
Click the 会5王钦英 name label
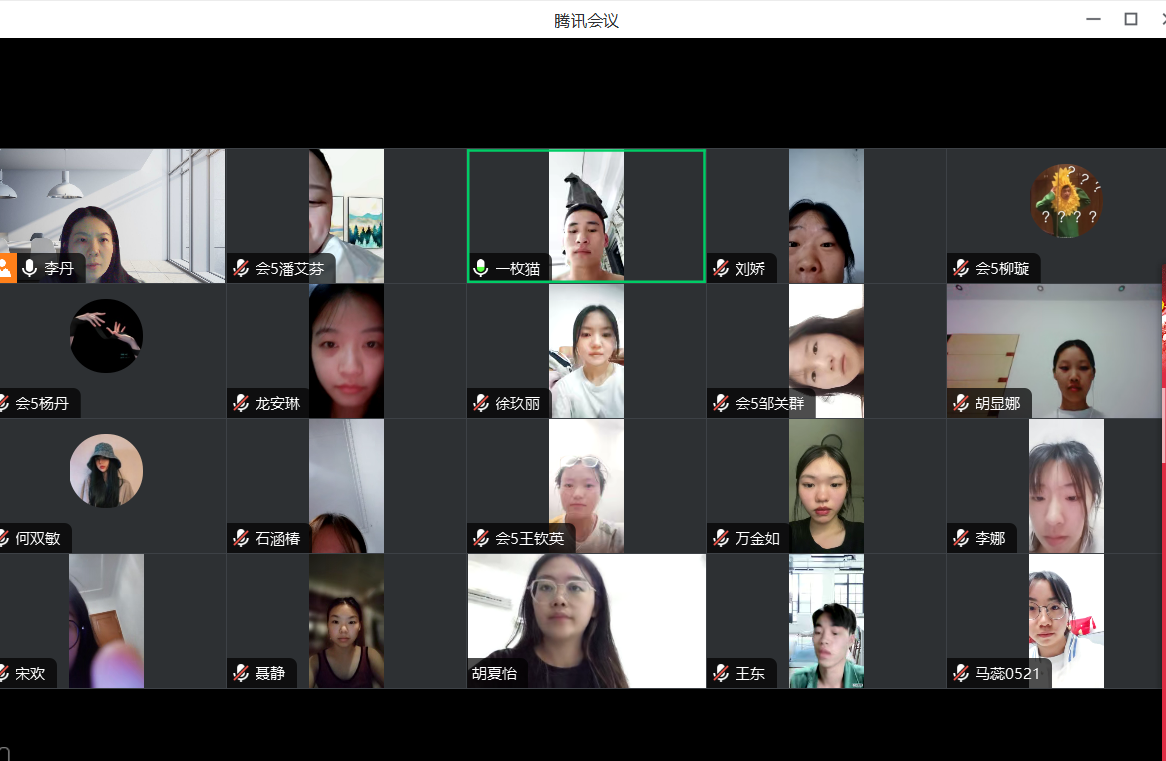coord(529,538)
